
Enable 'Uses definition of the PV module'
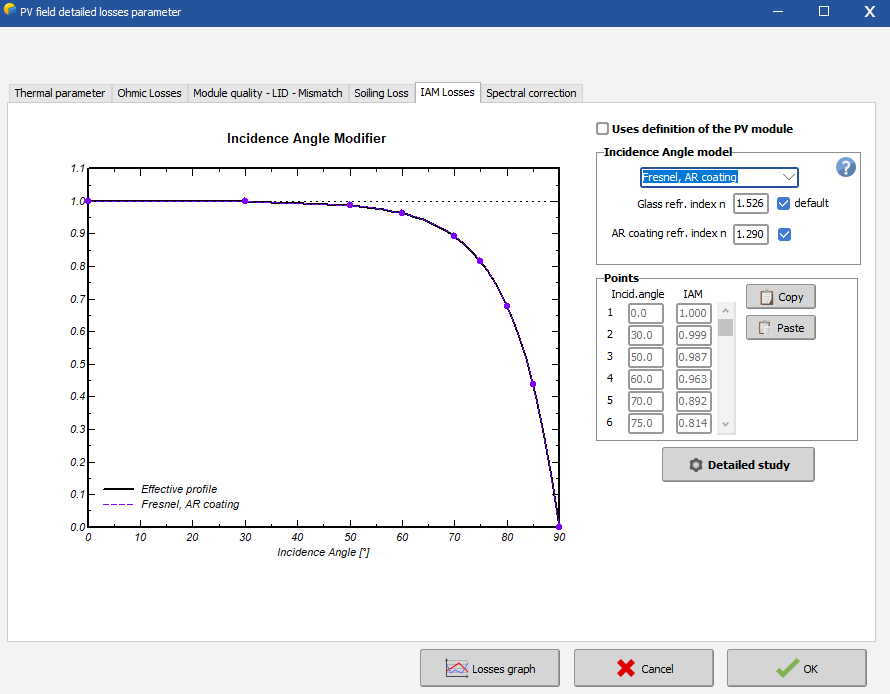coord(602,129)
